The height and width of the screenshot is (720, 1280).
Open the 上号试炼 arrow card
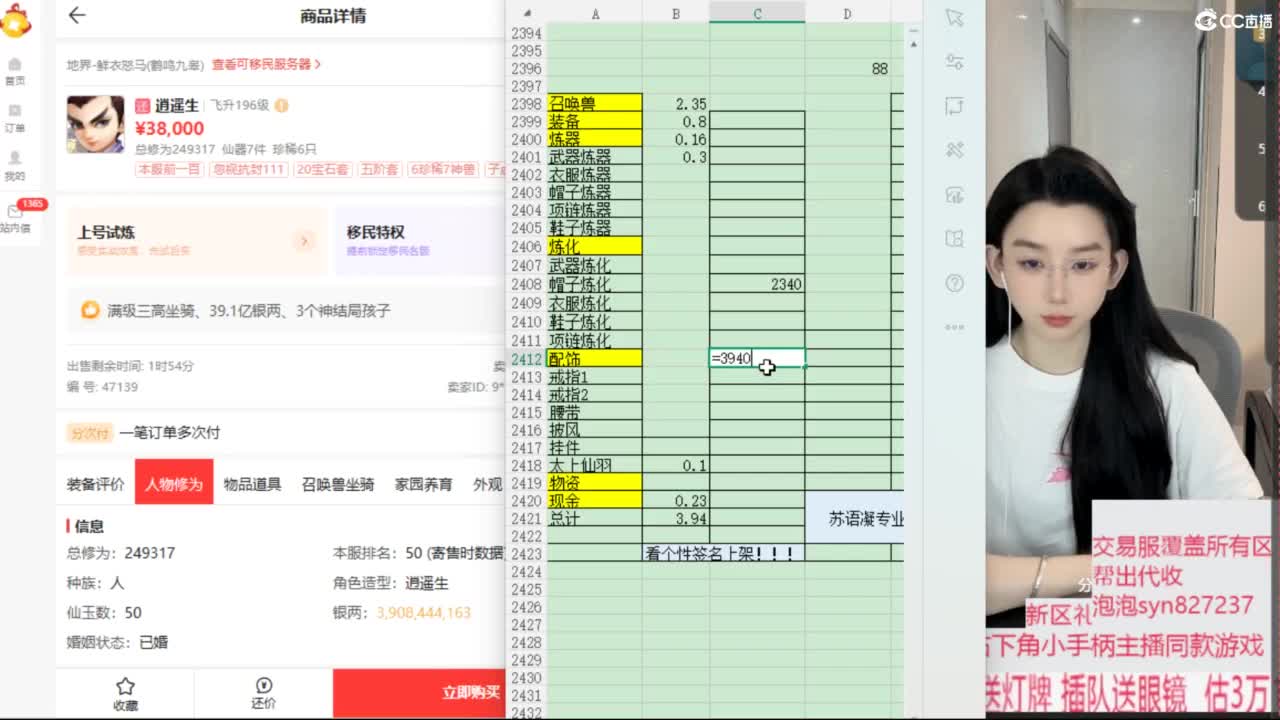(197, 241)
